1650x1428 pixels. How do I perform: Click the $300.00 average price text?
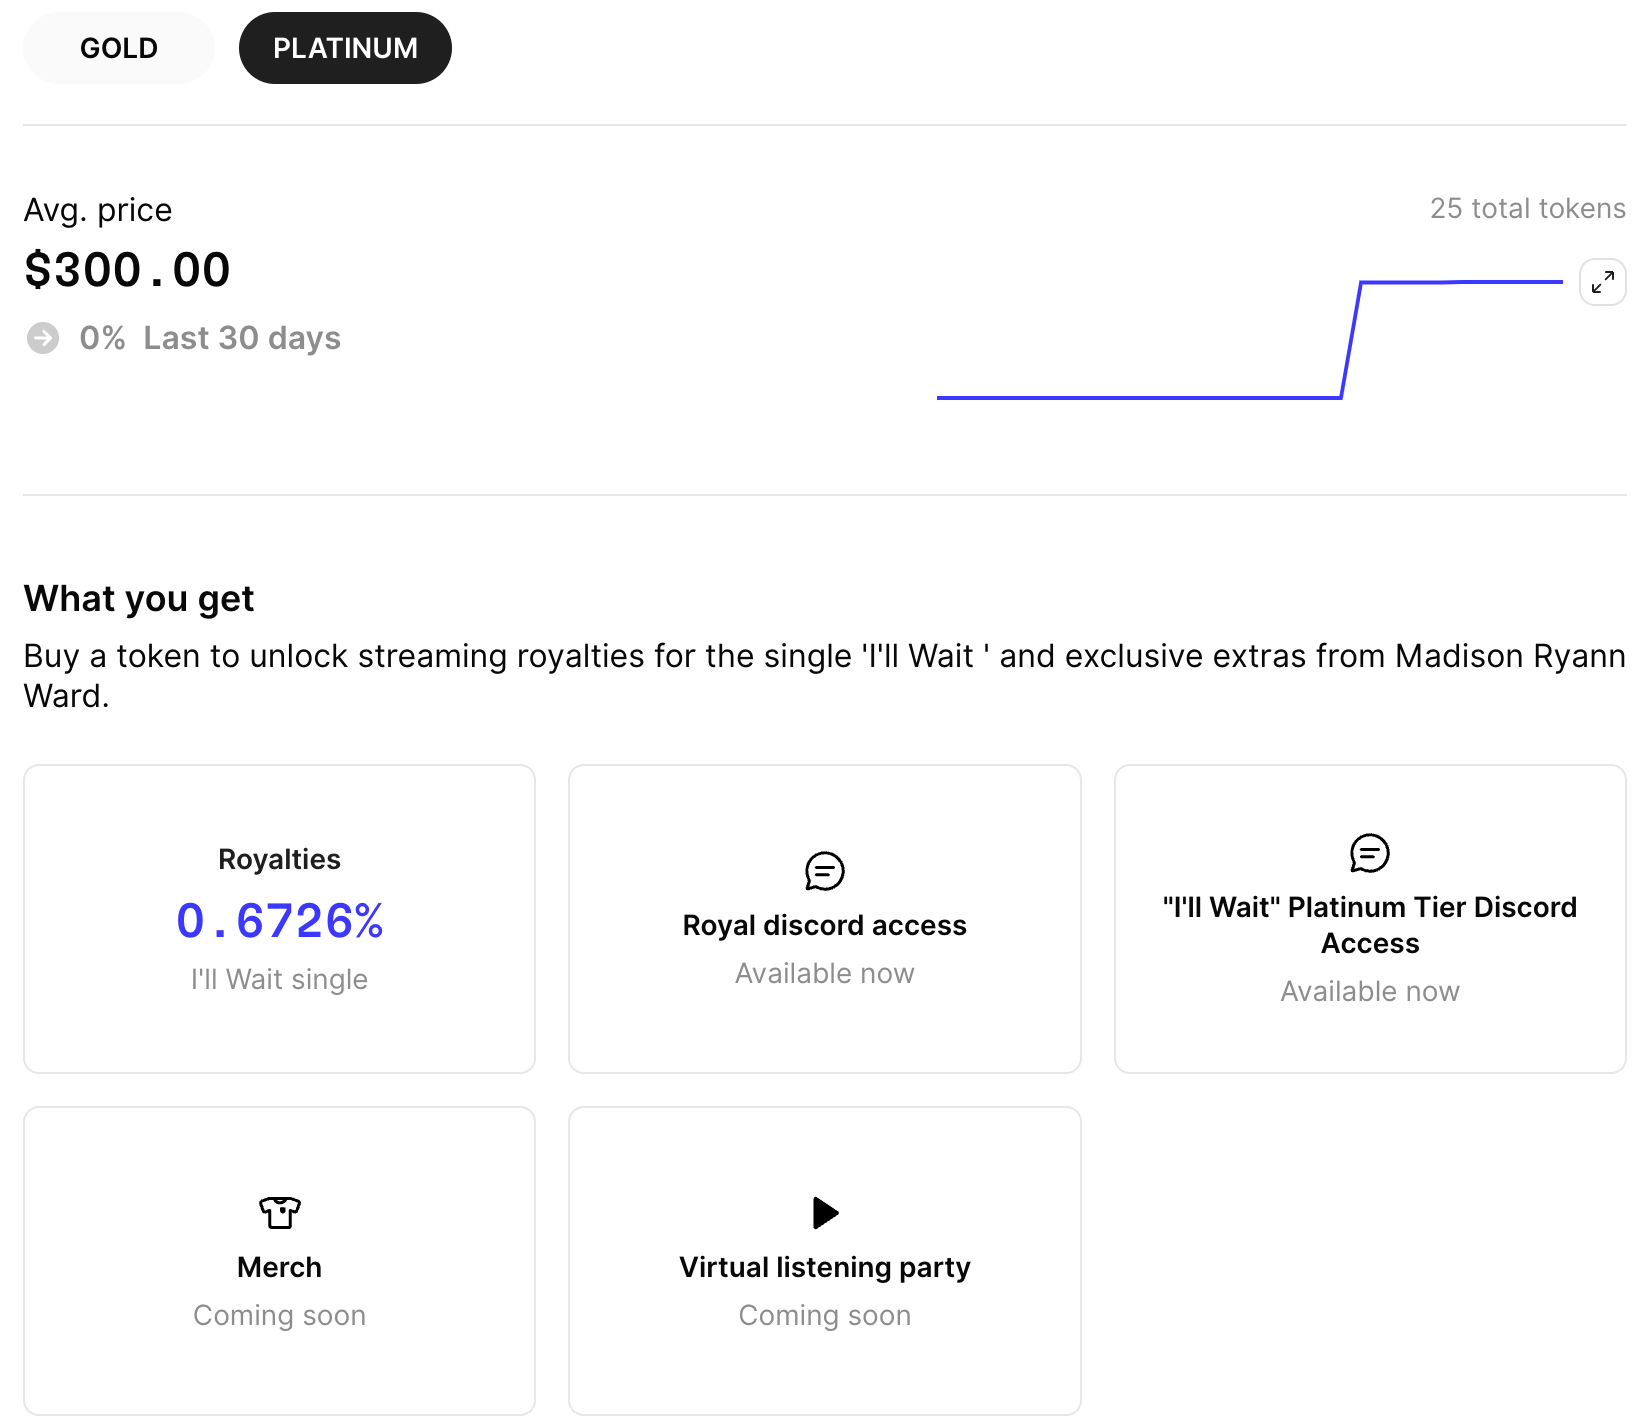[x=127, y=268]
